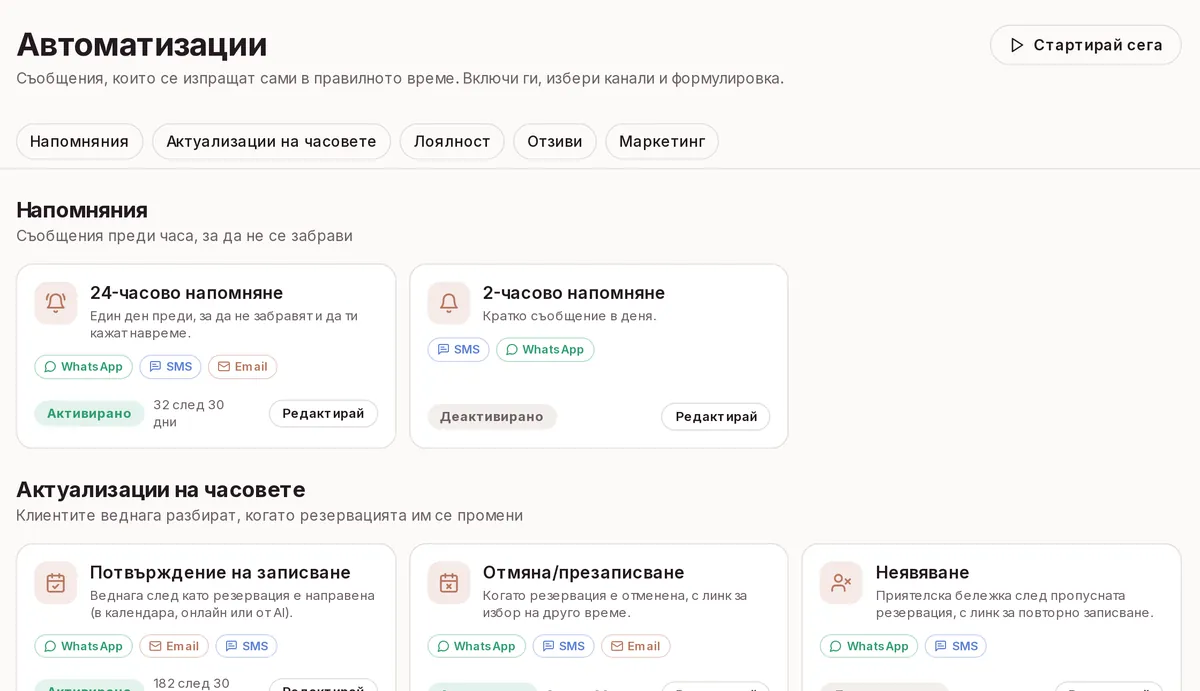Select the Актуализации на часовете tab
Screen dimensions: 1200x691
coord(271,142)
